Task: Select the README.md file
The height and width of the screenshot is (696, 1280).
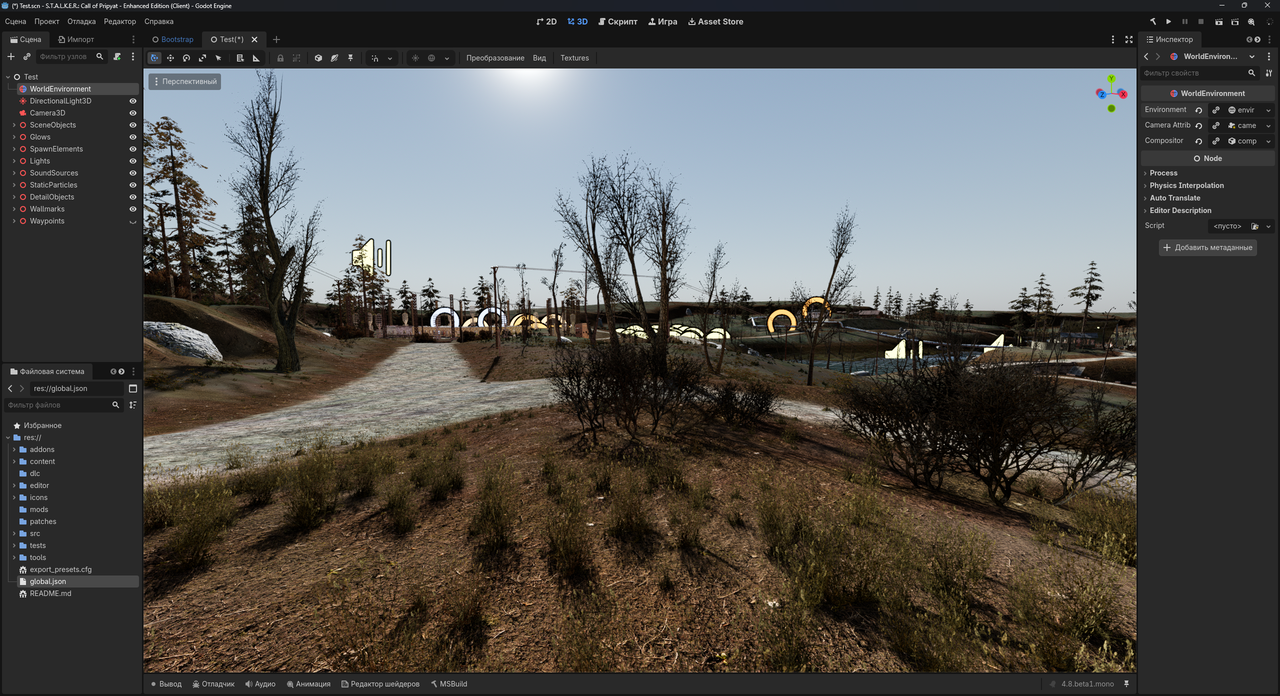Action: click(50, 593)
